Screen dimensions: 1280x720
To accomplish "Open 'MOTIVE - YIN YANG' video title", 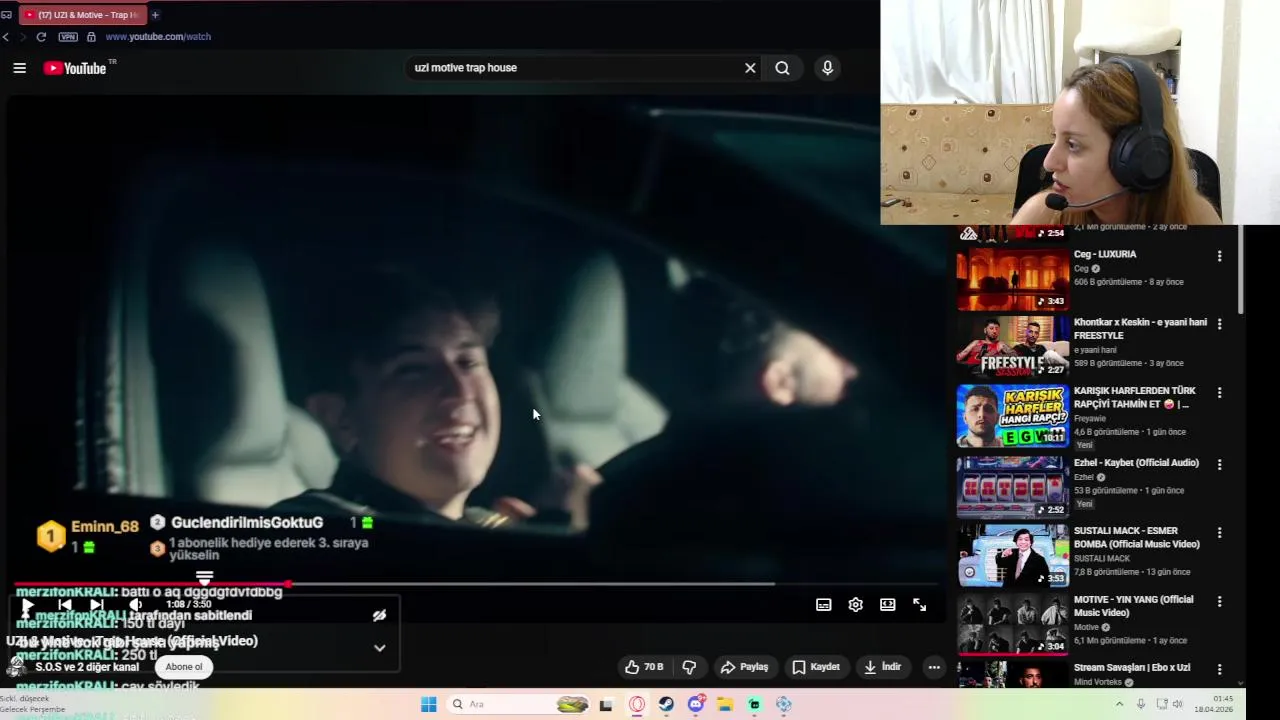I will tap(1134, 606).
